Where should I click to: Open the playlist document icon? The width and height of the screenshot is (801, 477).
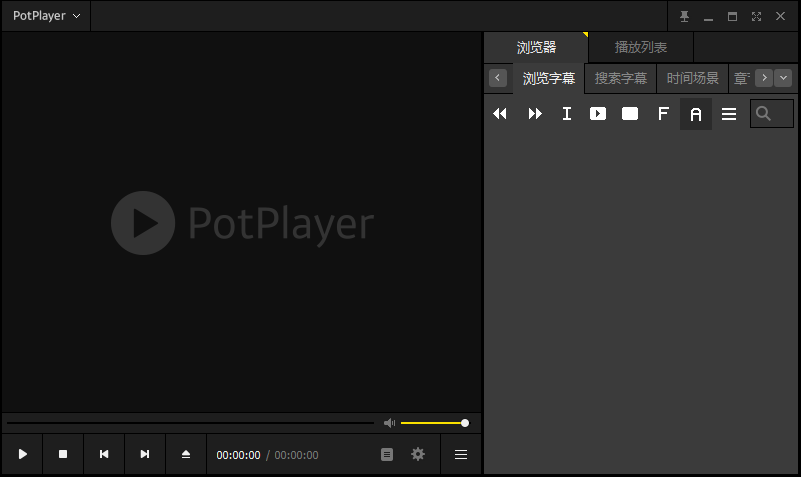(387, 454)
